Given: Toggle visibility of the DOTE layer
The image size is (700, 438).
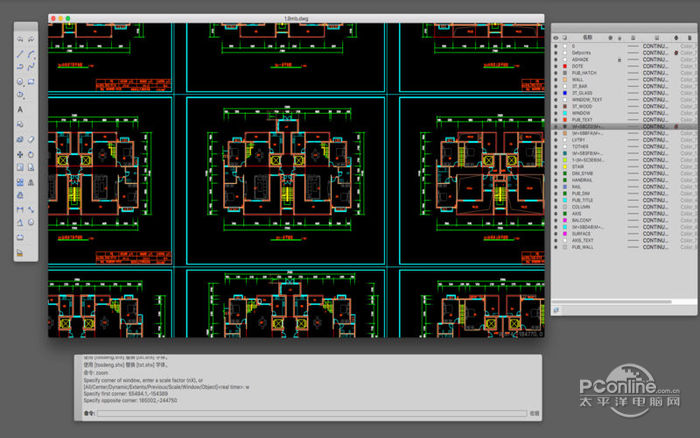Looking at the screenshot, I should (x=556, y=66).
